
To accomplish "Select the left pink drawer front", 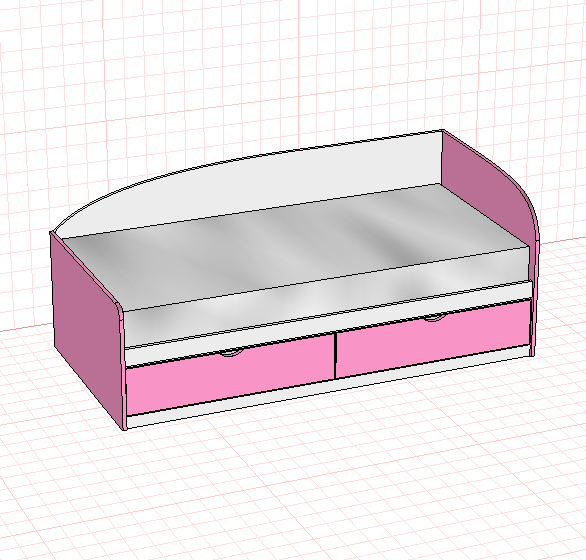I will click(231, 375).
